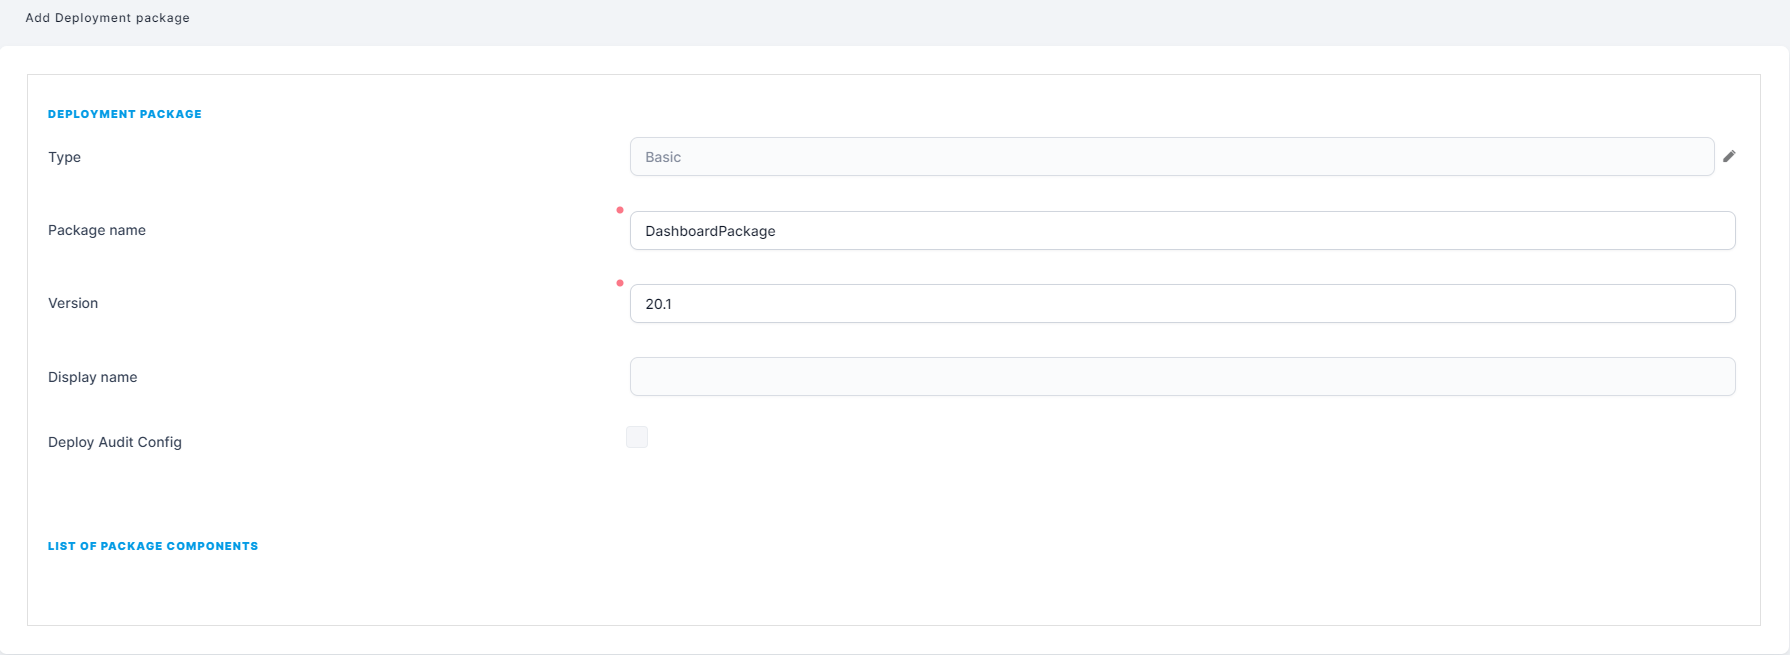Click the Type label
1790x655 pixels.
coord(64,157)
